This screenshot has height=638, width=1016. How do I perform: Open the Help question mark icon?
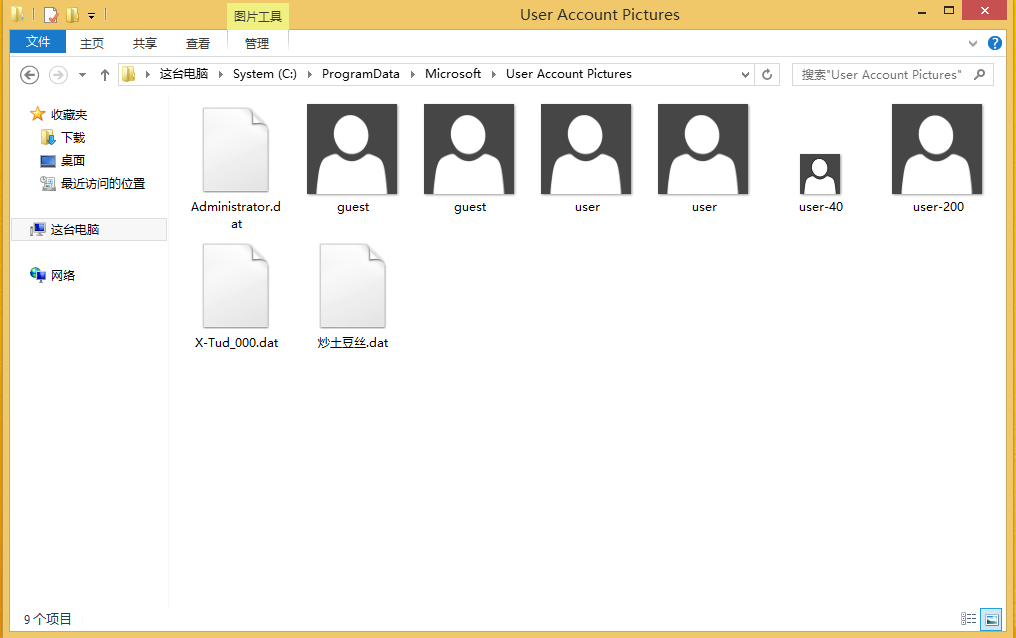point(995,43)
